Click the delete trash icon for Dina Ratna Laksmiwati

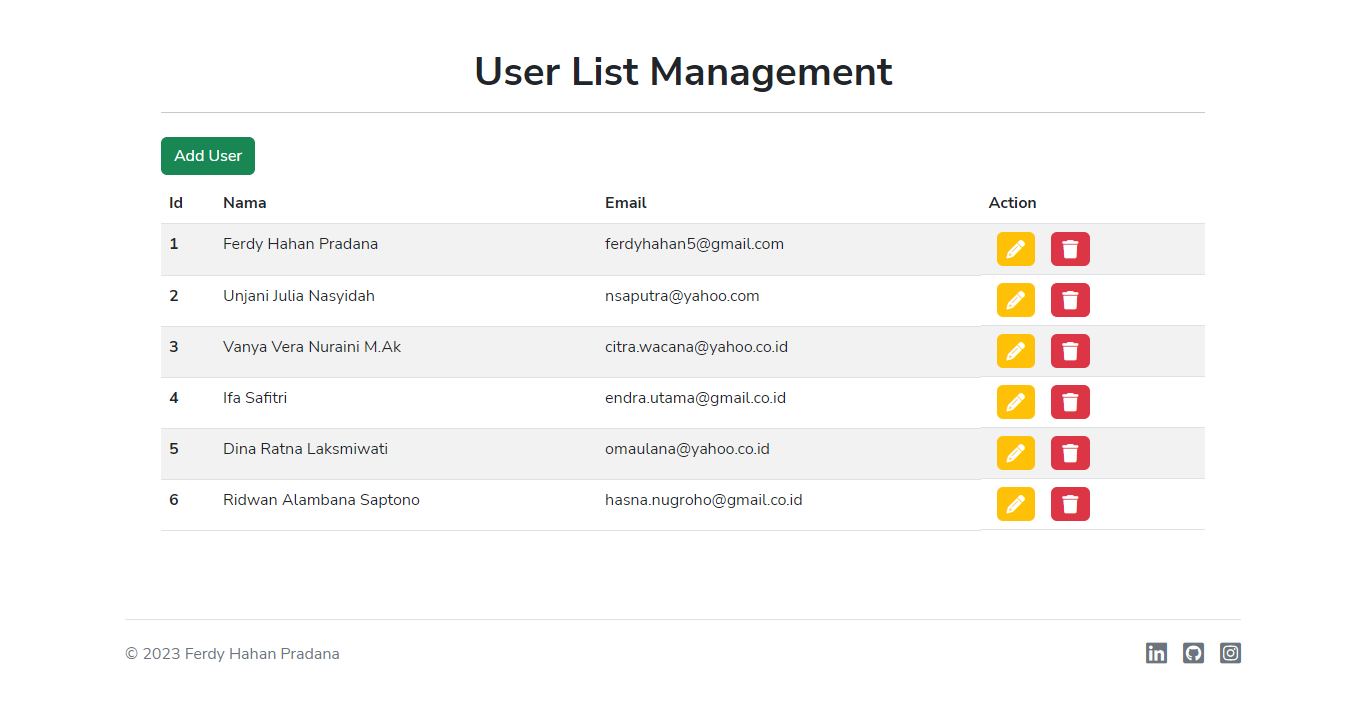[x=1070, y=453]
